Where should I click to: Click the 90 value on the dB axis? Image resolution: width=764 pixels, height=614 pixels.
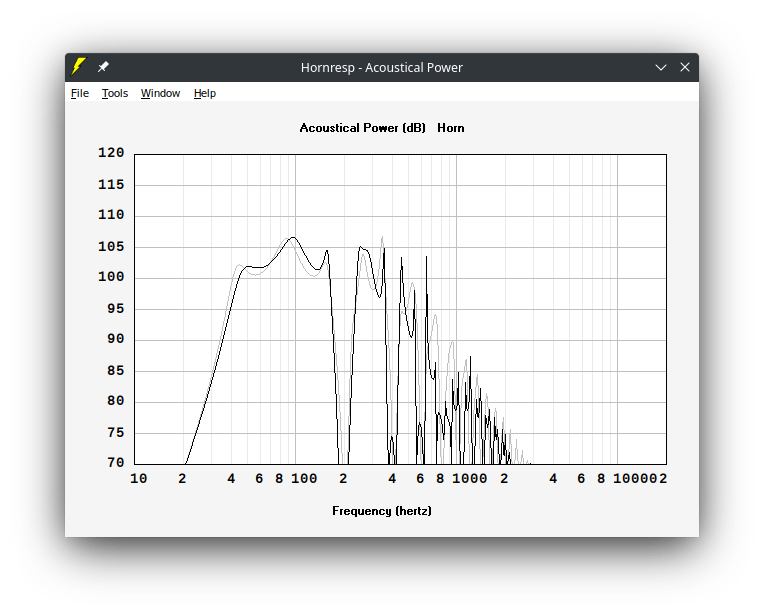[115, 339]
